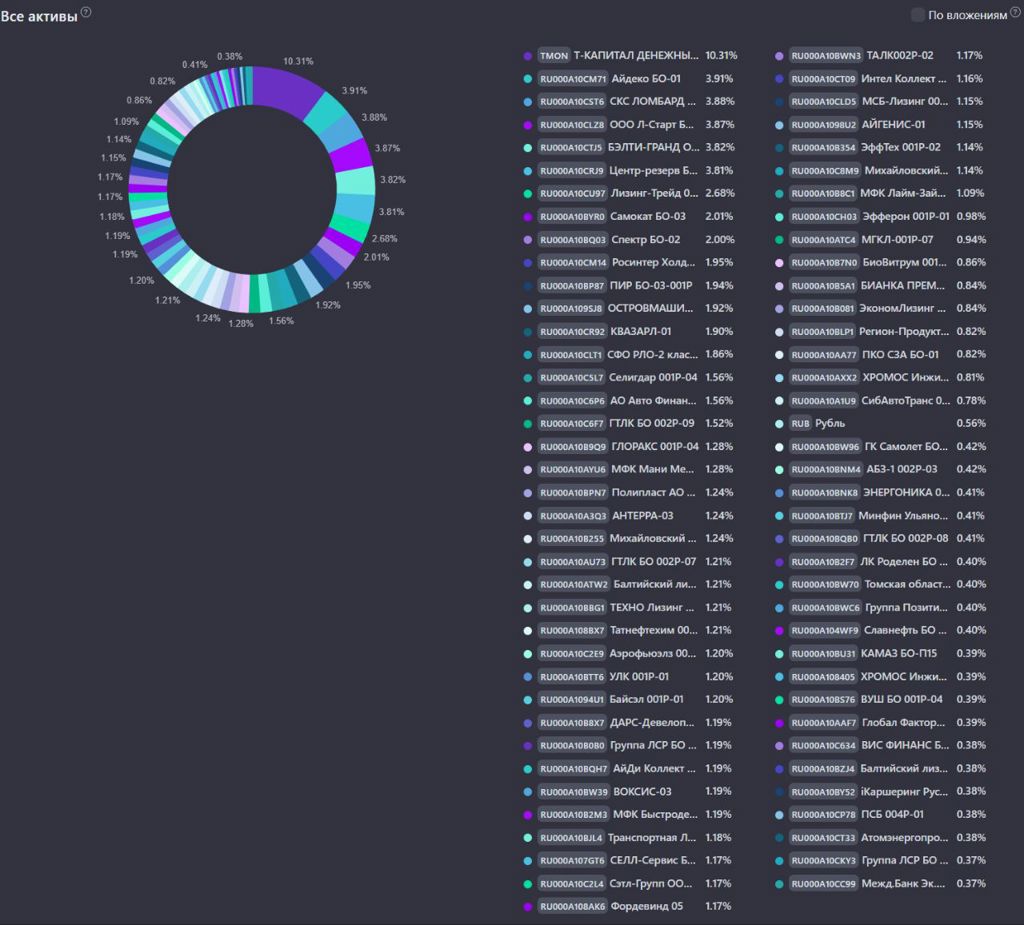Click the RU000A10BWN3 ticker badge for ТАЛК002Р-02
The width and height of the screenshot is (1024, 925).
coord(824,56)
